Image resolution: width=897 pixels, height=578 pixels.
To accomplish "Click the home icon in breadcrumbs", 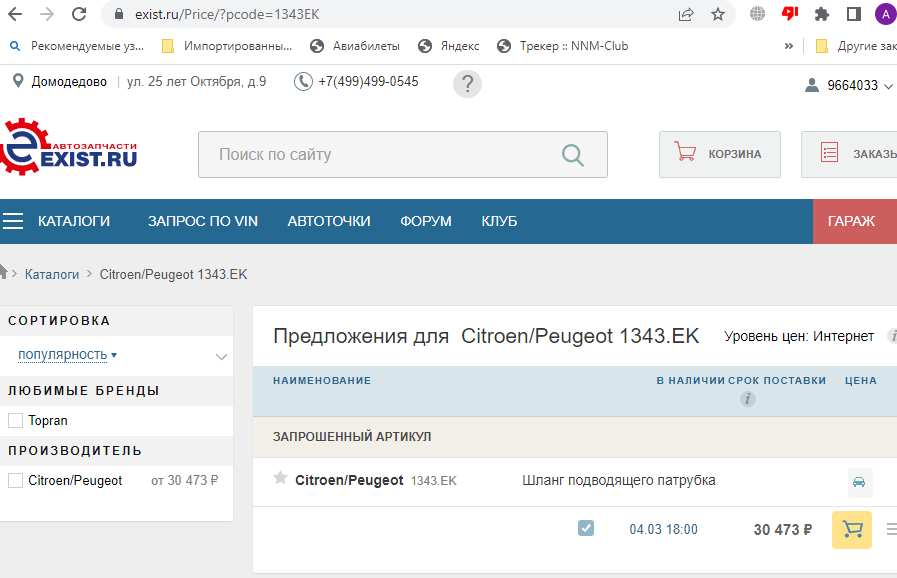I will pyautogui.click(x=3, y=271).
